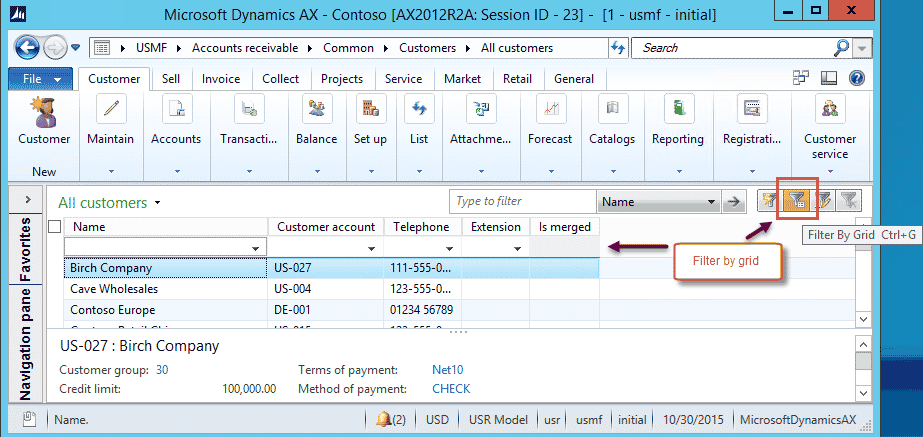This screenshot has height=437, width=923.
Task: Expand the Navigation pane chevron
Action: [27, 200]
